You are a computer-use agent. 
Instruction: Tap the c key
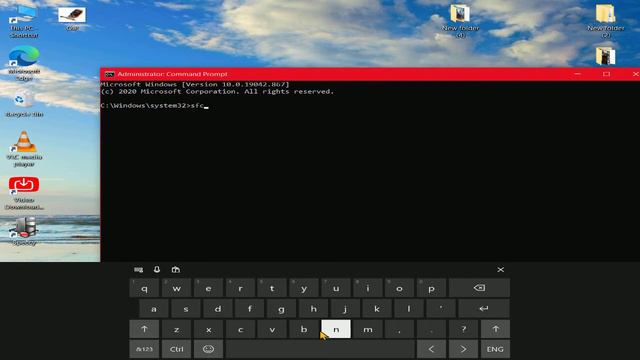(x=240, y=329)
